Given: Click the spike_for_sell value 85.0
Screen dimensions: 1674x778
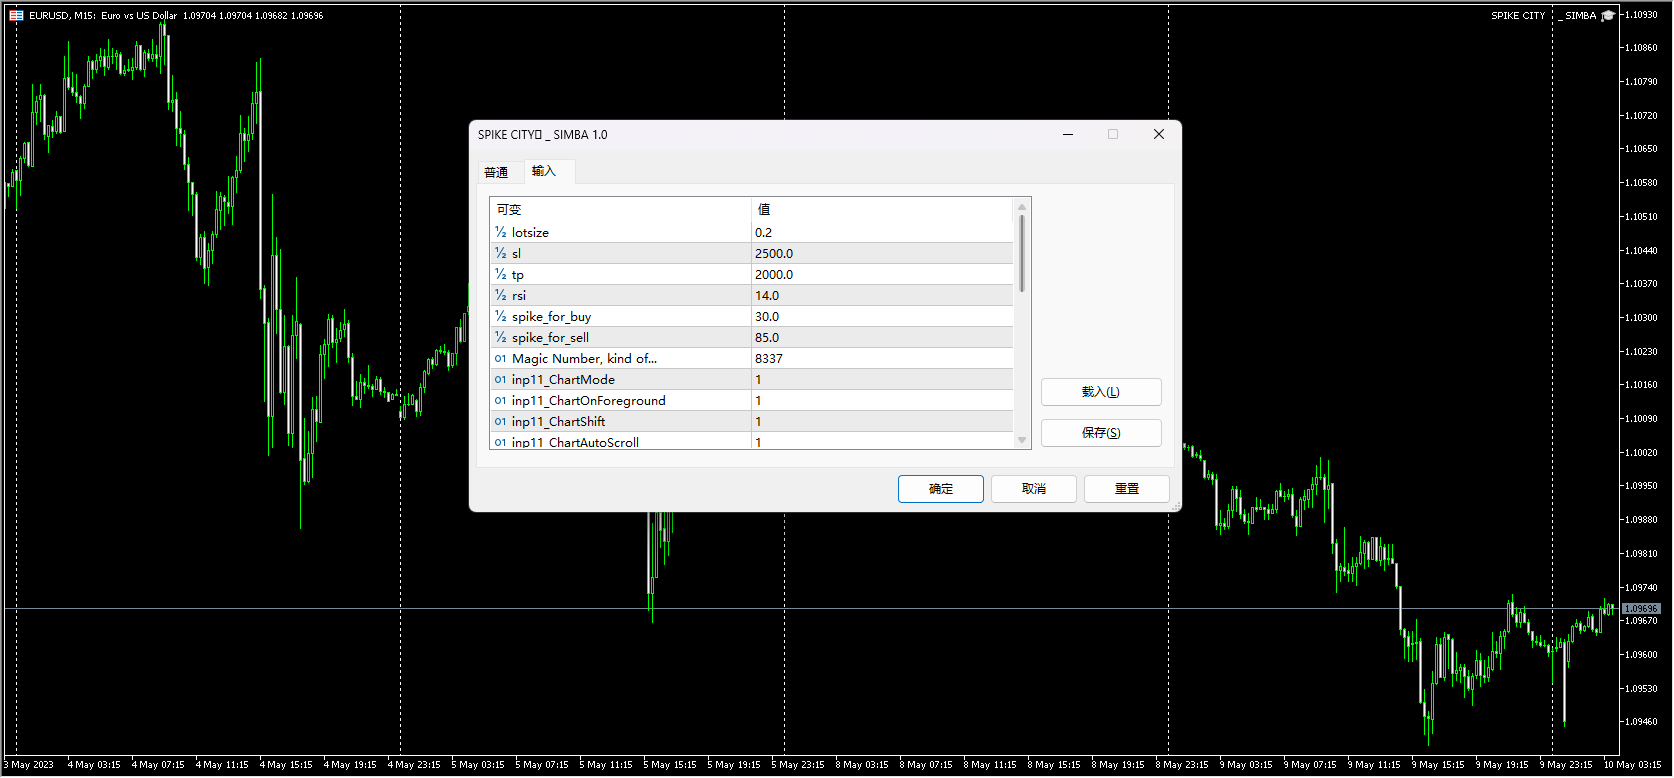Looking at the screenshot, I should point(880,337).
